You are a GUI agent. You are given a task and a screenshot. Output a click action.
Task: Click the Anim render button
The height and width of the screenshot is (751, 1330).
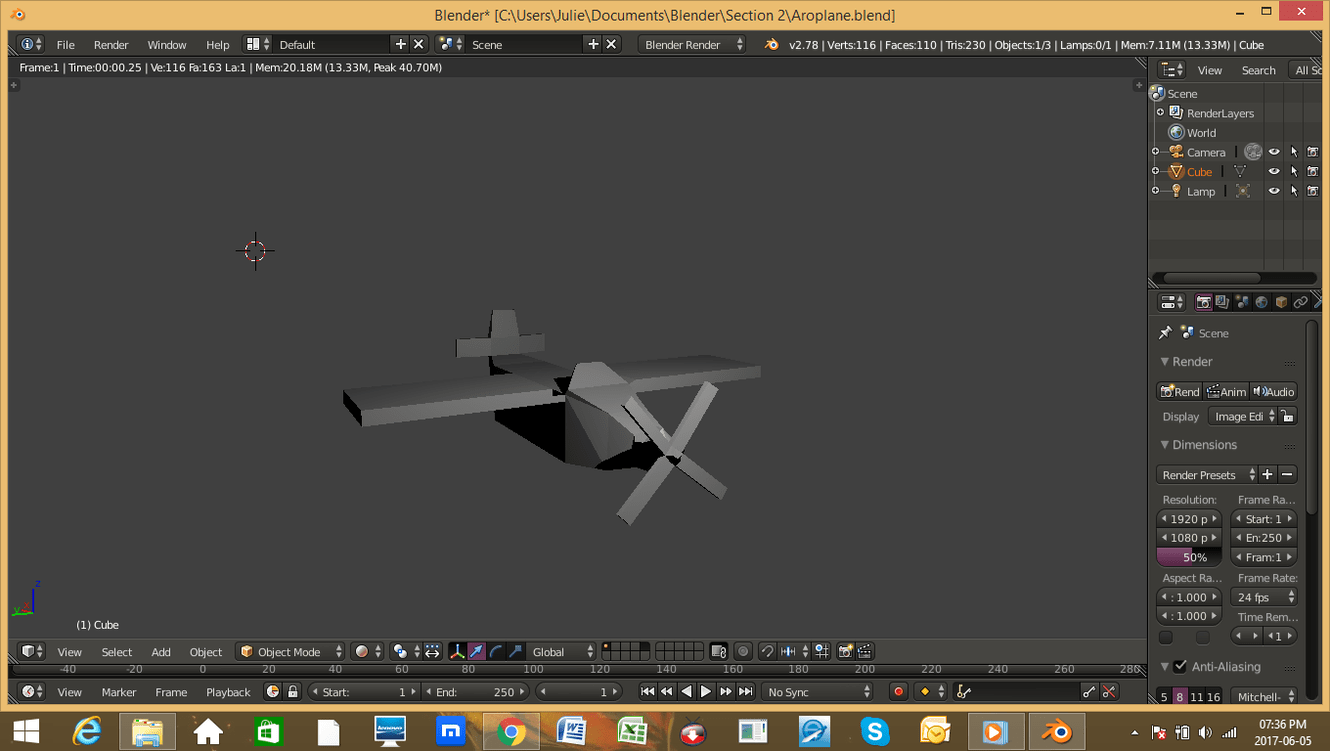pyautogui.click(x=1226, y=392)
